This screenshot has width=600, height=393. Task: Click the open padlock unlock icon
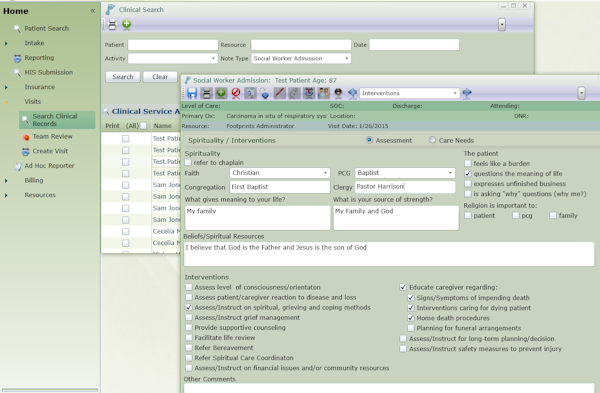click(264, 93)
